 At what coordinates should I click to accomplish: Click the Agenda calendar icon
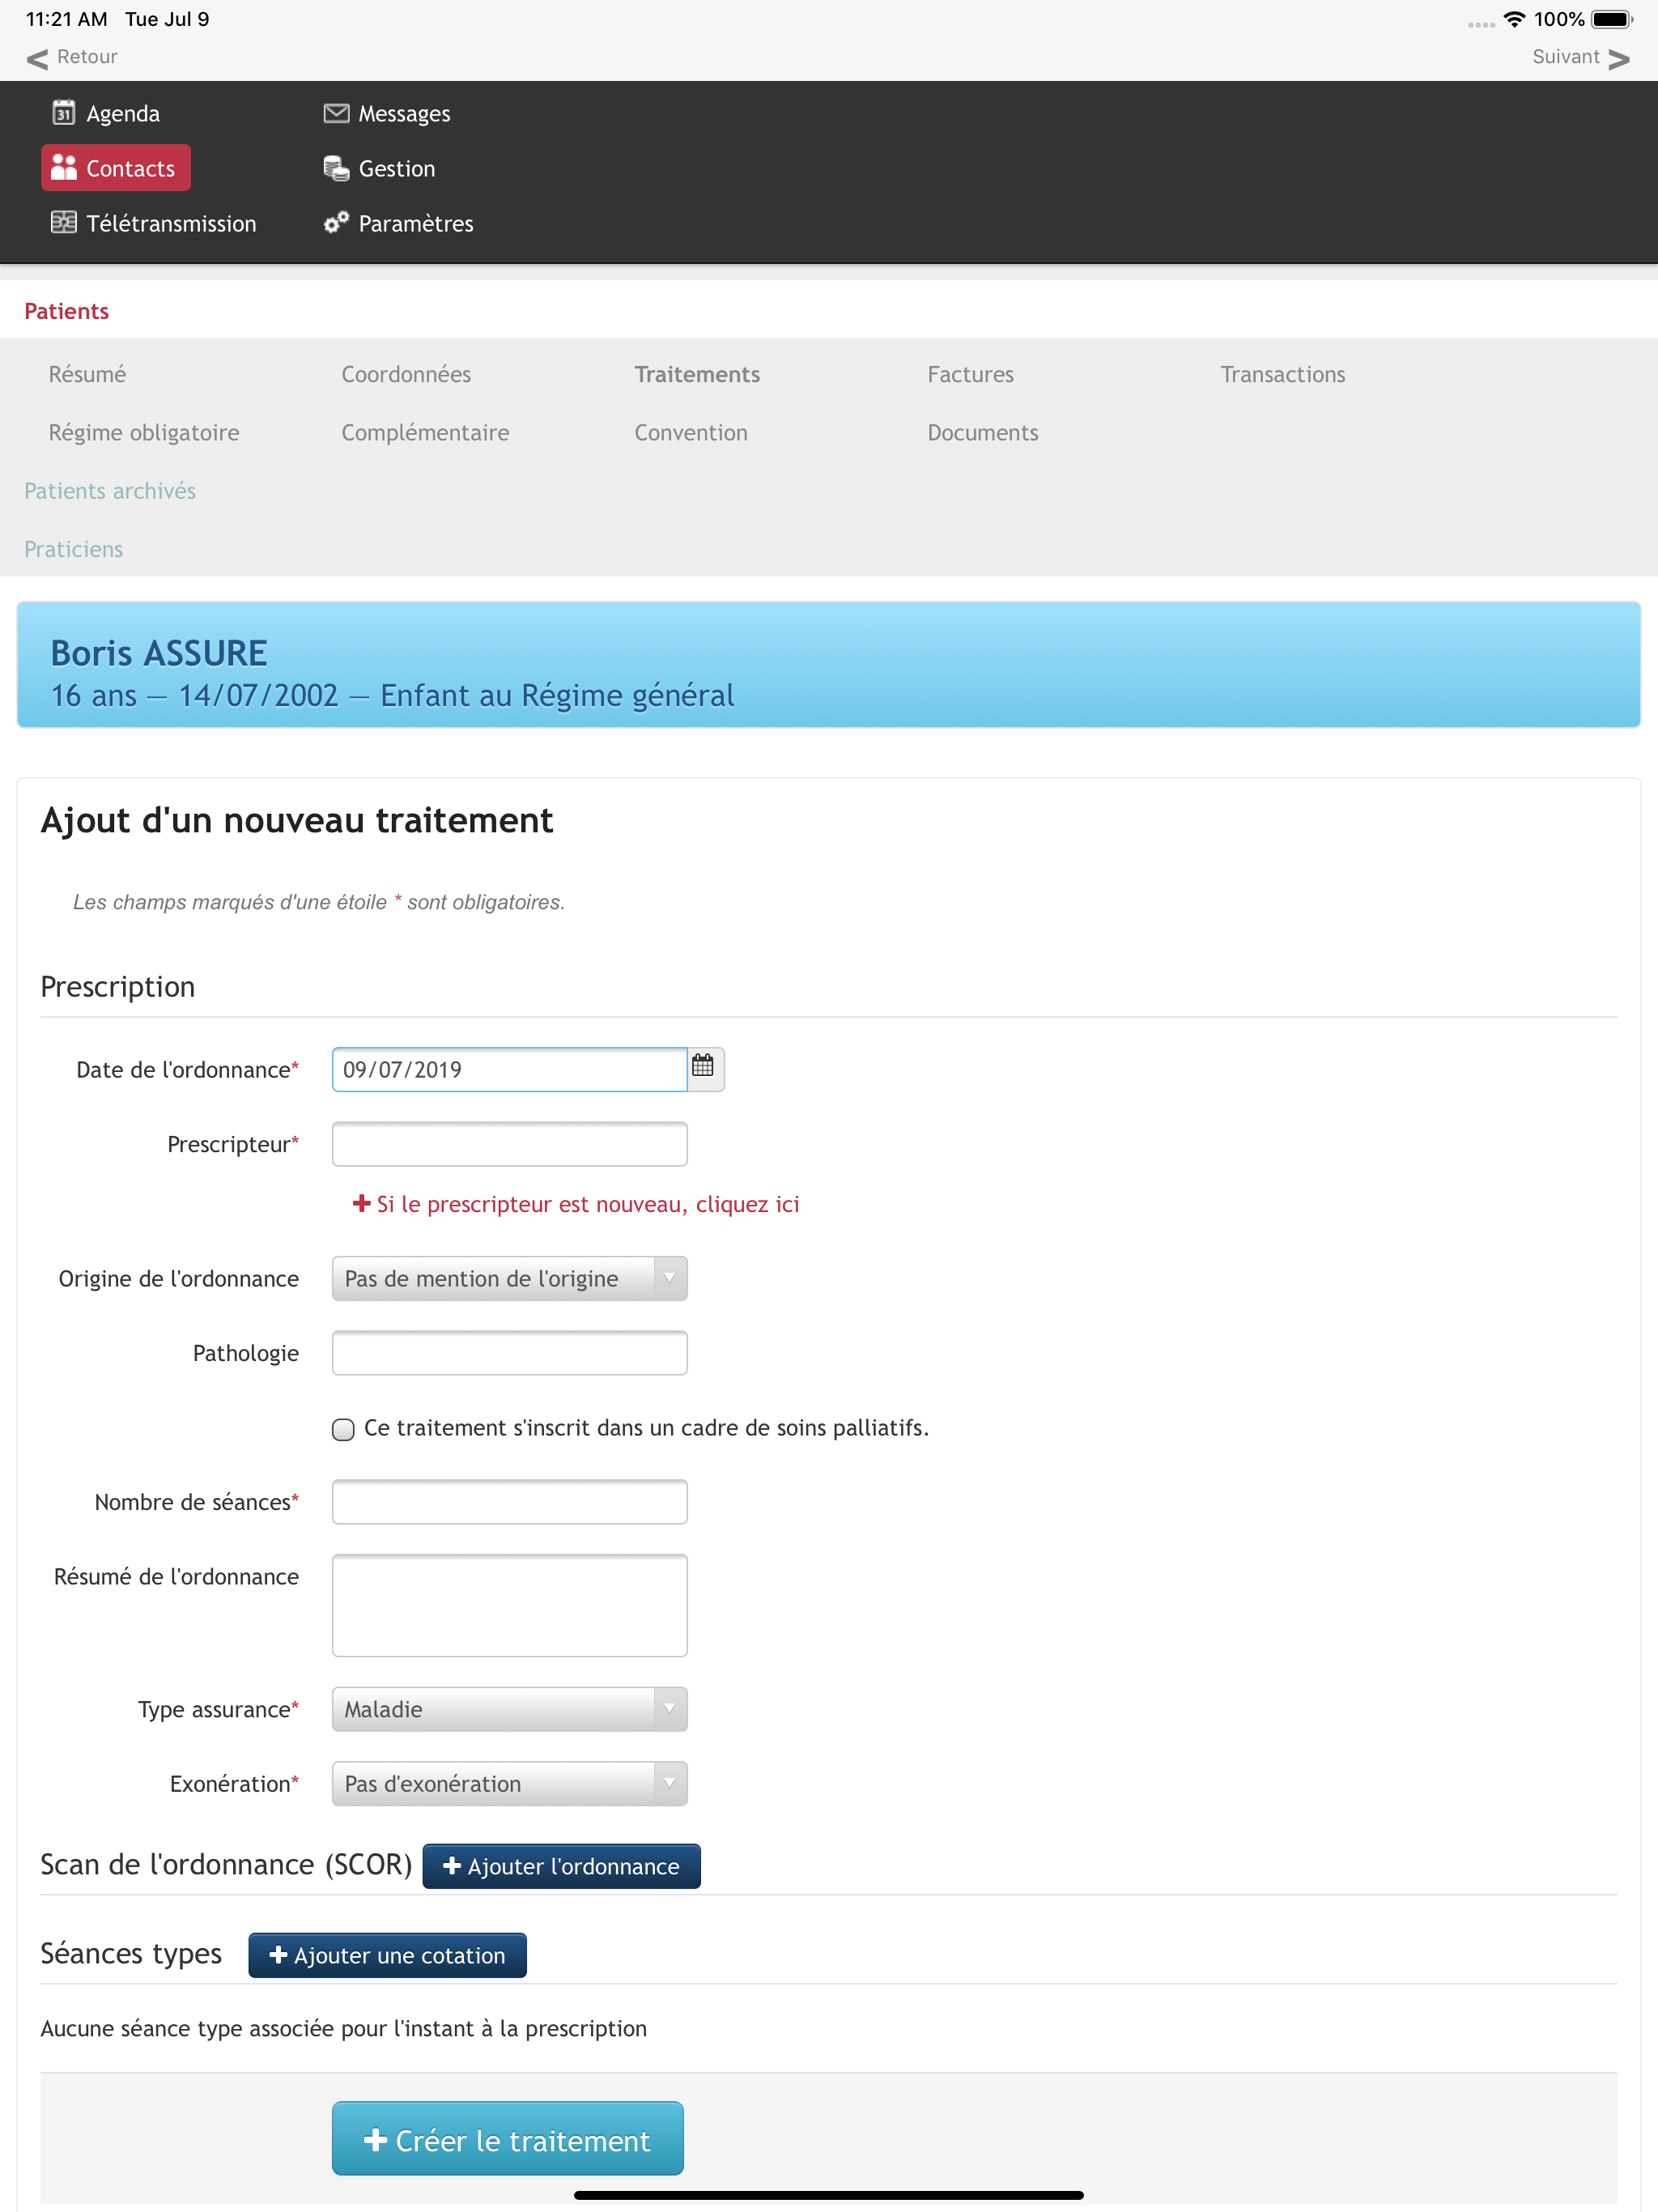[x=63, y=112]
